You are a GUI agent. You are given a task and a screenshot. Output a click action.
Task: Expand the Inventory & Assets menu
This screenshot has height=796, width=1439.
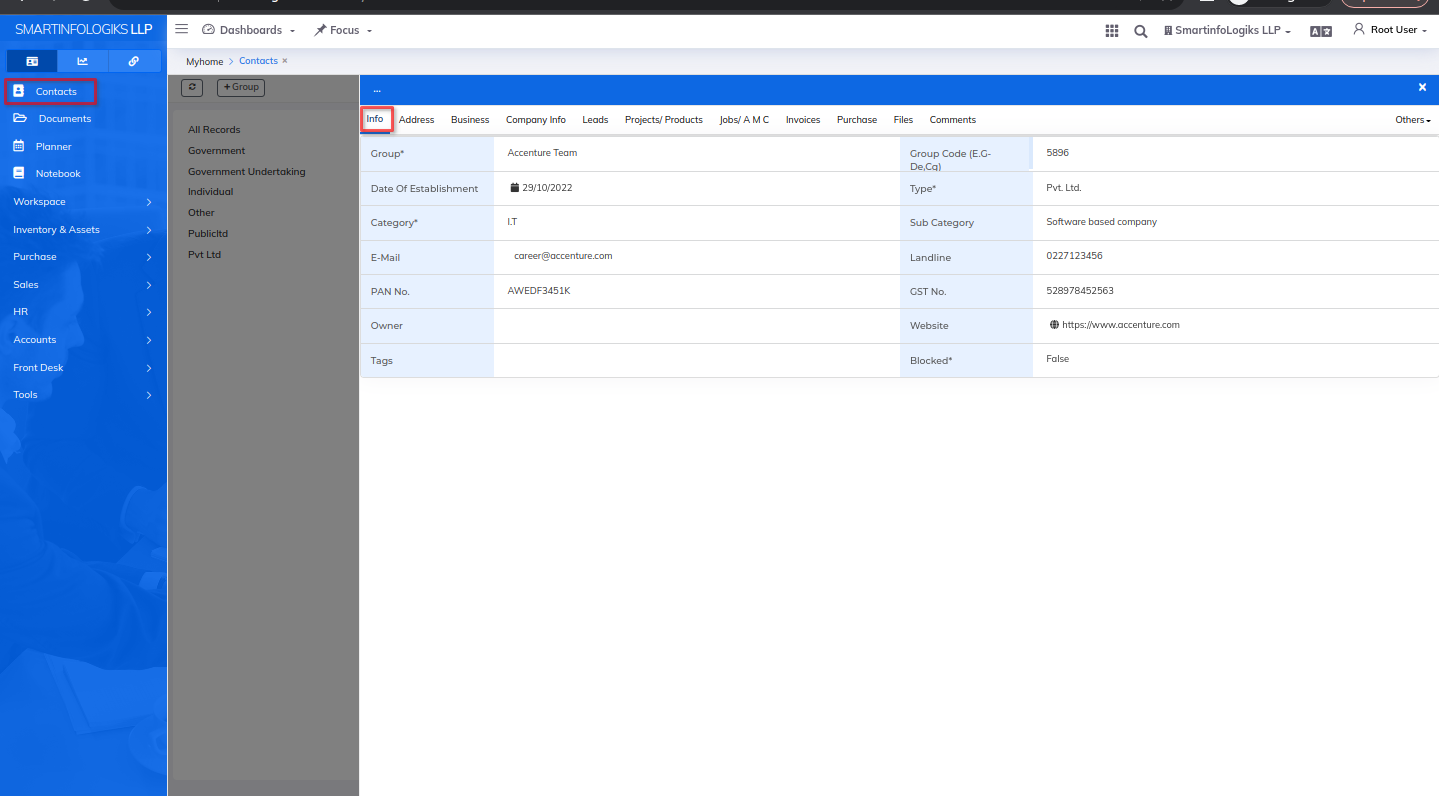83,230
